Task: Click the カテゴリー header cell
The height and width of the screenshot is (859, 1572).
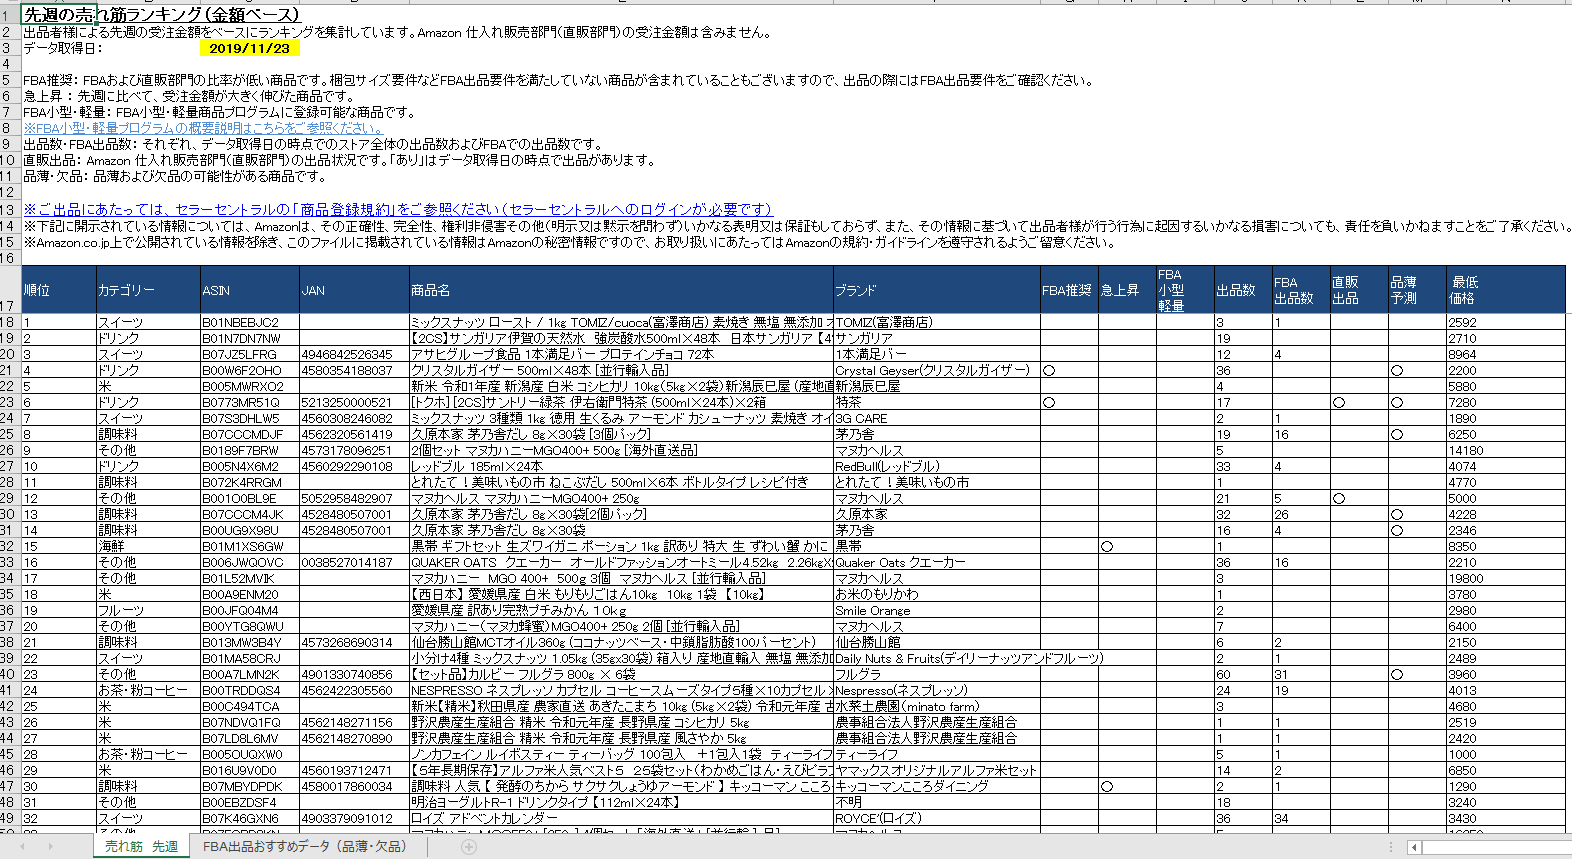Action: tap(147, 290)
